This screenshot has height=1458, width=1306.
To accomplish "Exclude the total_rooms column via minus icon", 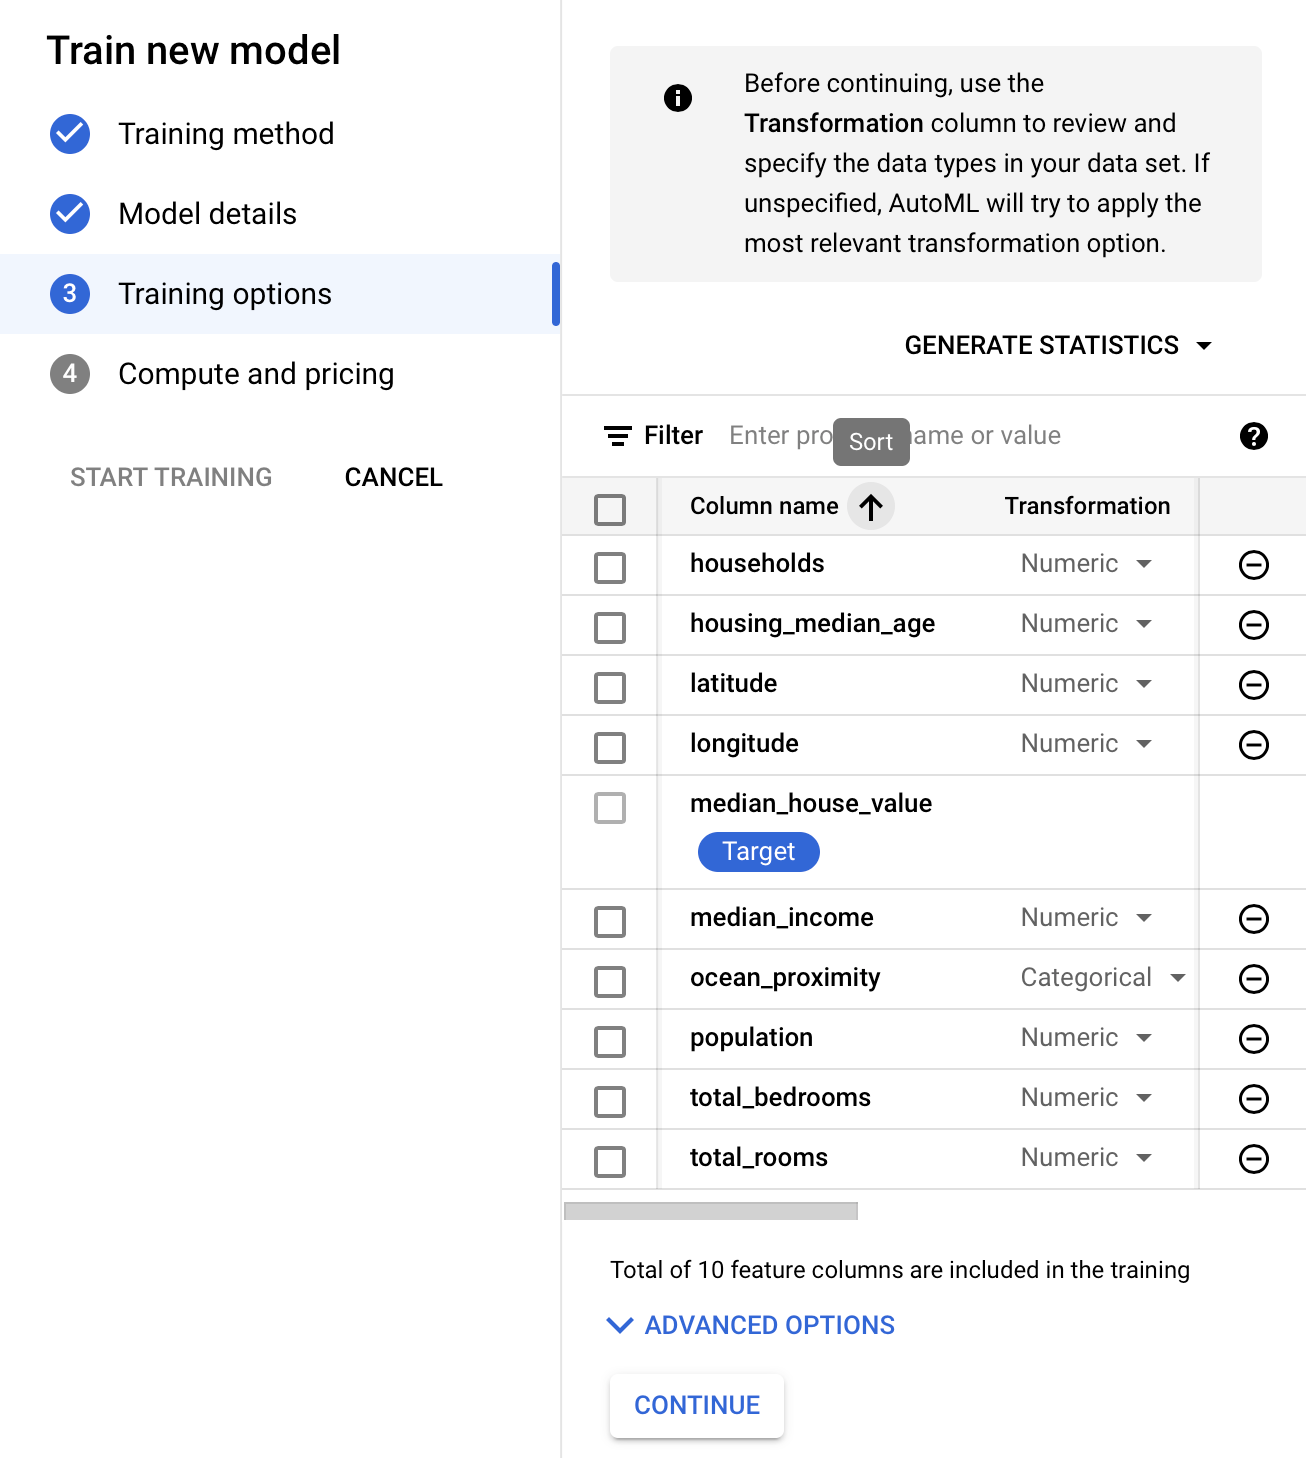I will click(1253, 1159).
